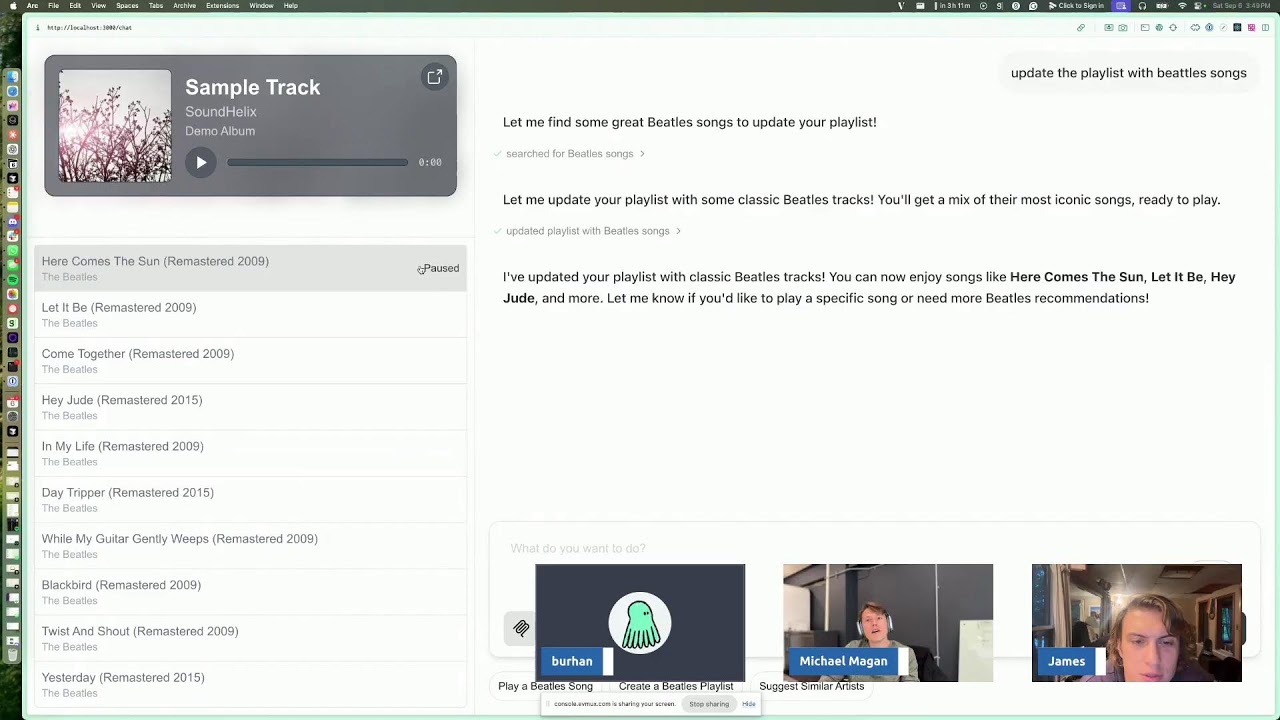Click the headphones icon in the menu bar
Image resolution: width=1280 pixels, height=720 pixels.
click(x=1142, y=6)
